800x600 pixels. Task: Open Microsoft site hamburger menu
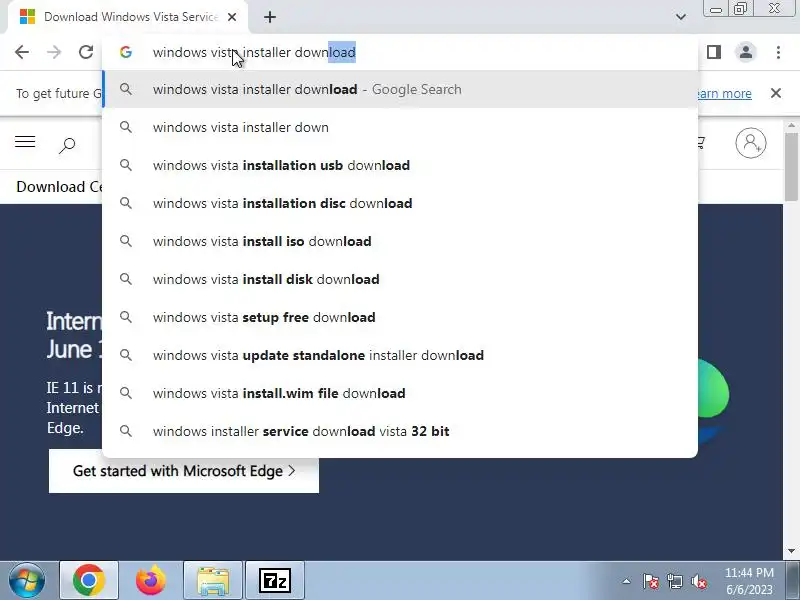[x=25, y=142]
